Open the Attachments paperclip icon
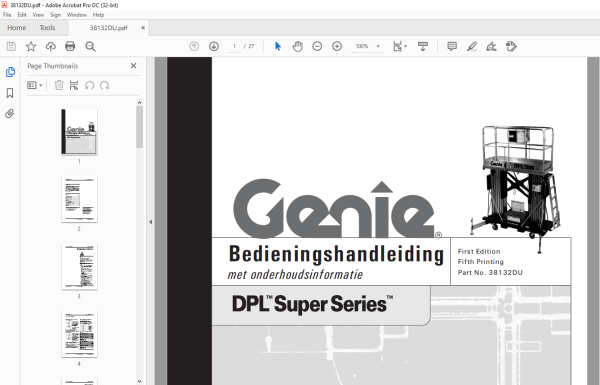Viewport: 600px width, 385px height. pyautogui.click(x=10, y=113)
